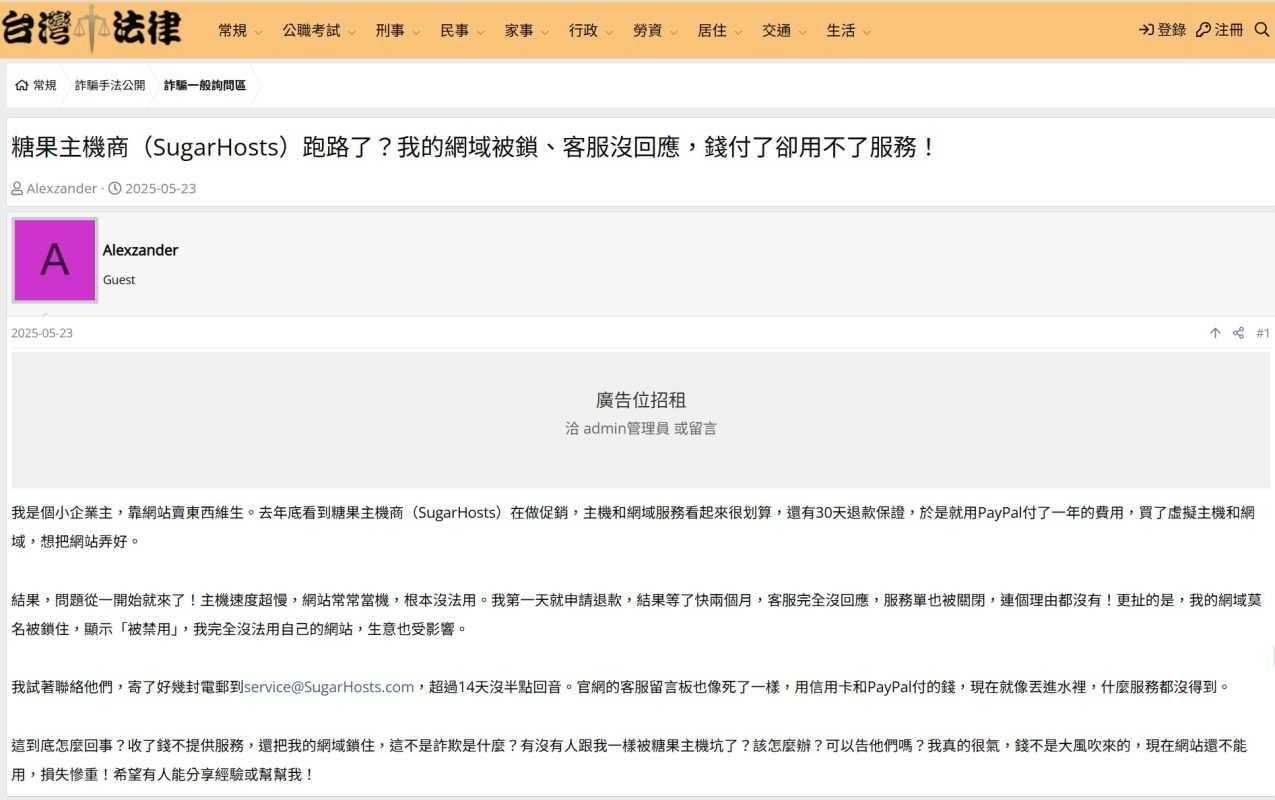Open the 民事 menu item

tap(454, 31)
